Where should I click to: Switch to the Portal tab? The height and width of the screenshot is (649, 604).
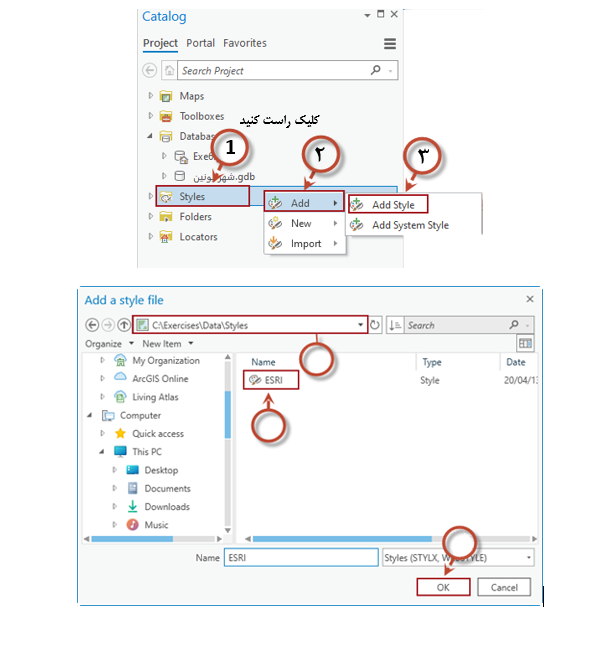coord(200,43)
